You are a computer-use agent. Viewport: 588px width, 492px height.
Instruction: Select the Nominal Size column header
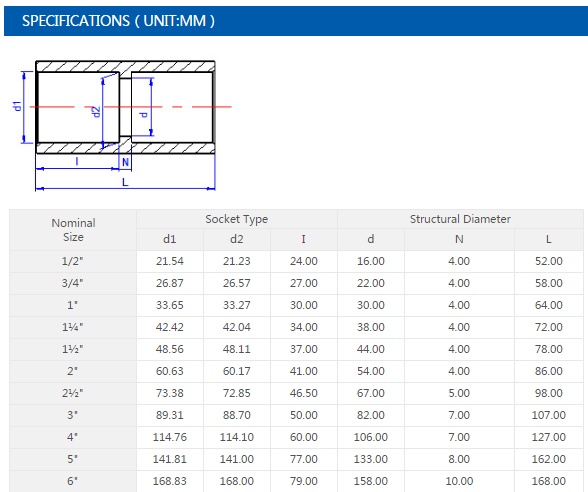click(x=73, y=230)
